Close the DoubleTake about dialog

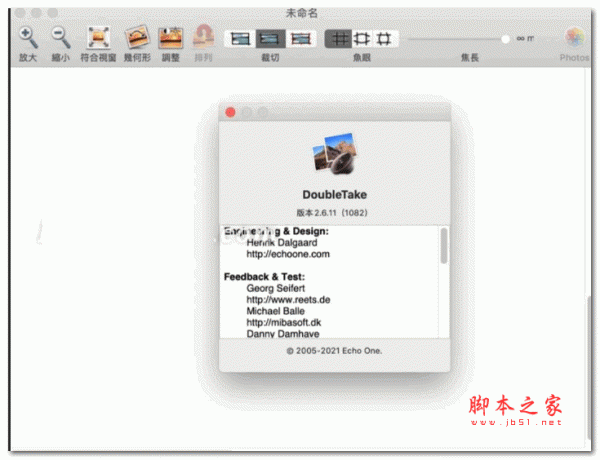pos(230,112)
